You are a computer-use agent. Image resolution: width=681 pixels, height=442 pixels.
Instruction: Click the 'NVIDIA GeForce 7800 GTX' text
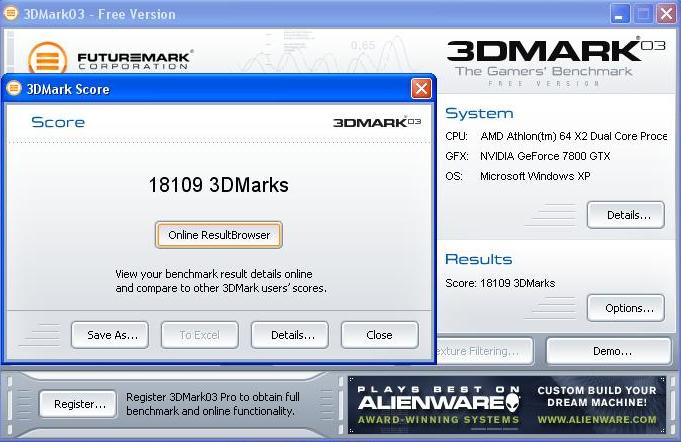(545, 156)
